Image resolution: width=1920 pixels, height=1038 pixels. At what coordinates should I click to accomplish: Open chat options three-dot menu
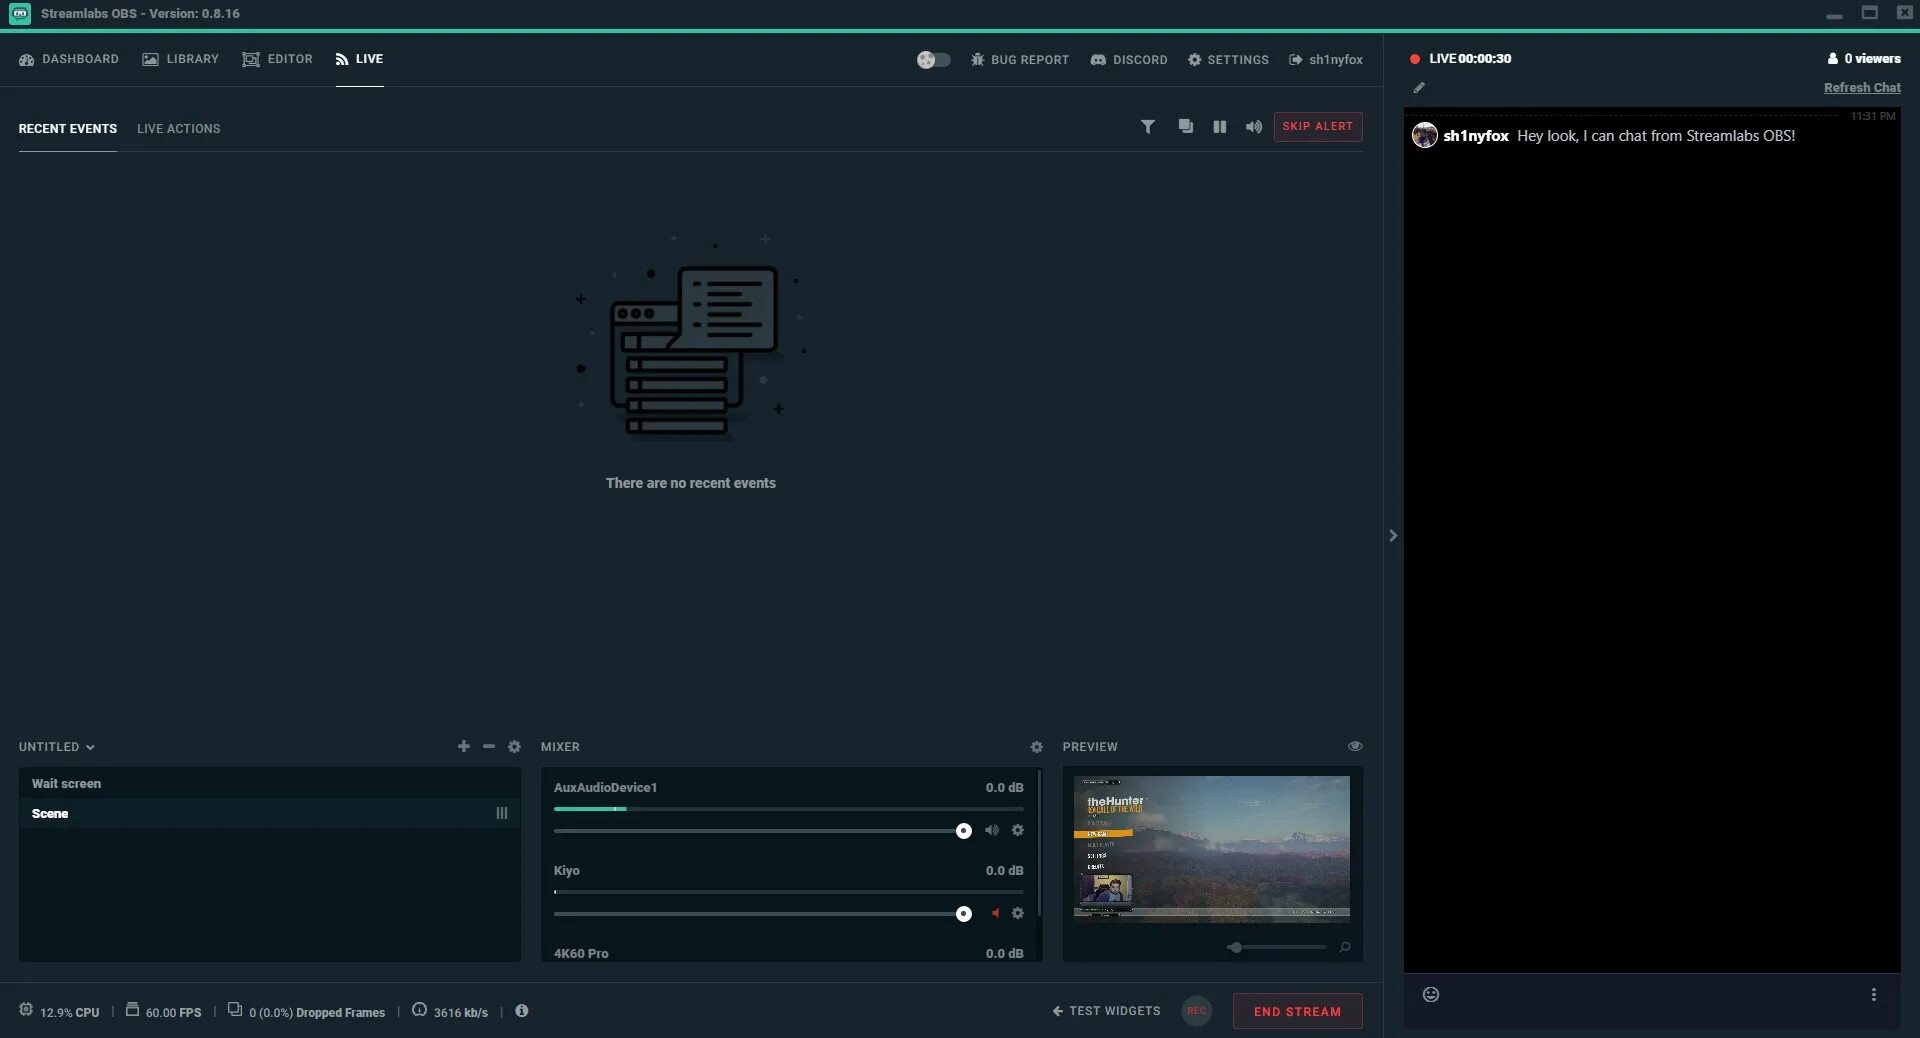coord(1873,995)
